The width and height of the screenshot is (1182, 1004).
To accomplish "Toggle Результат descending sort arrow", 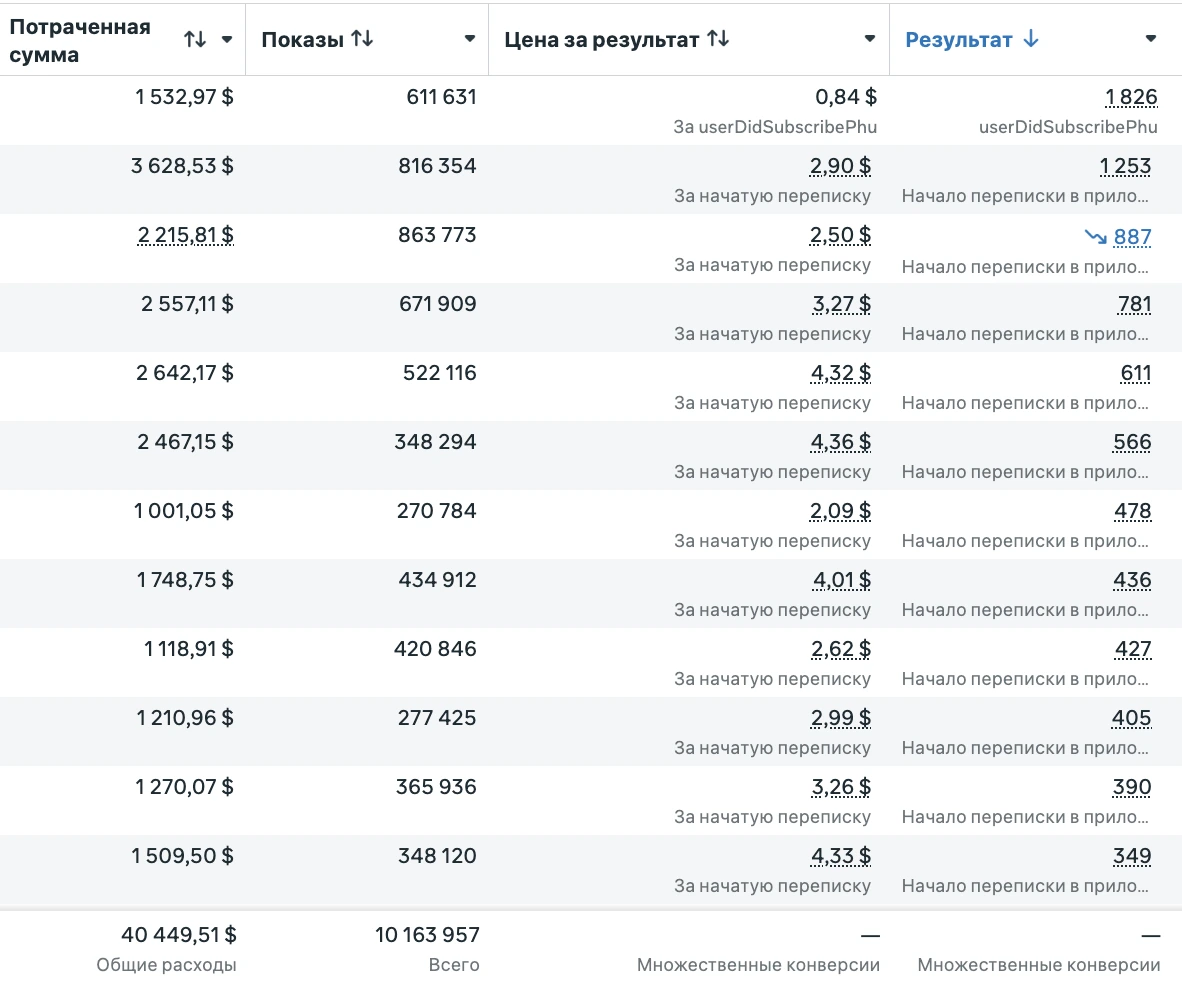I will tap(1031, 39).
